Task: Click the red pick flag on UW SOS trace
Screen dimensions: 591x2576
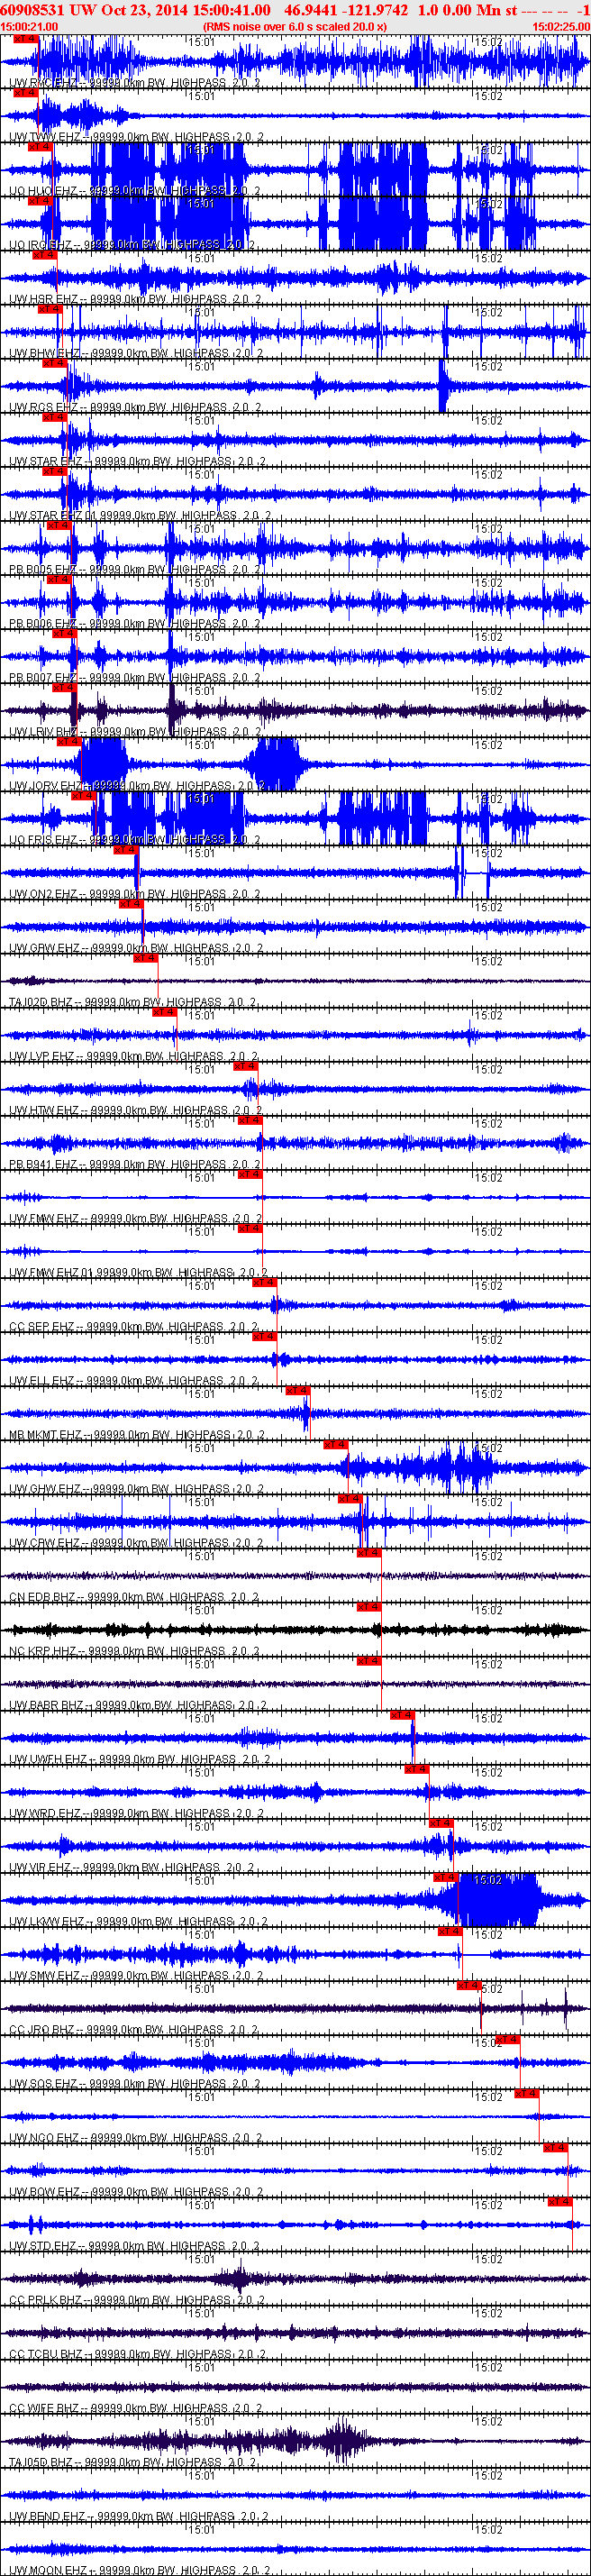Action: (x=508, y=2040)
